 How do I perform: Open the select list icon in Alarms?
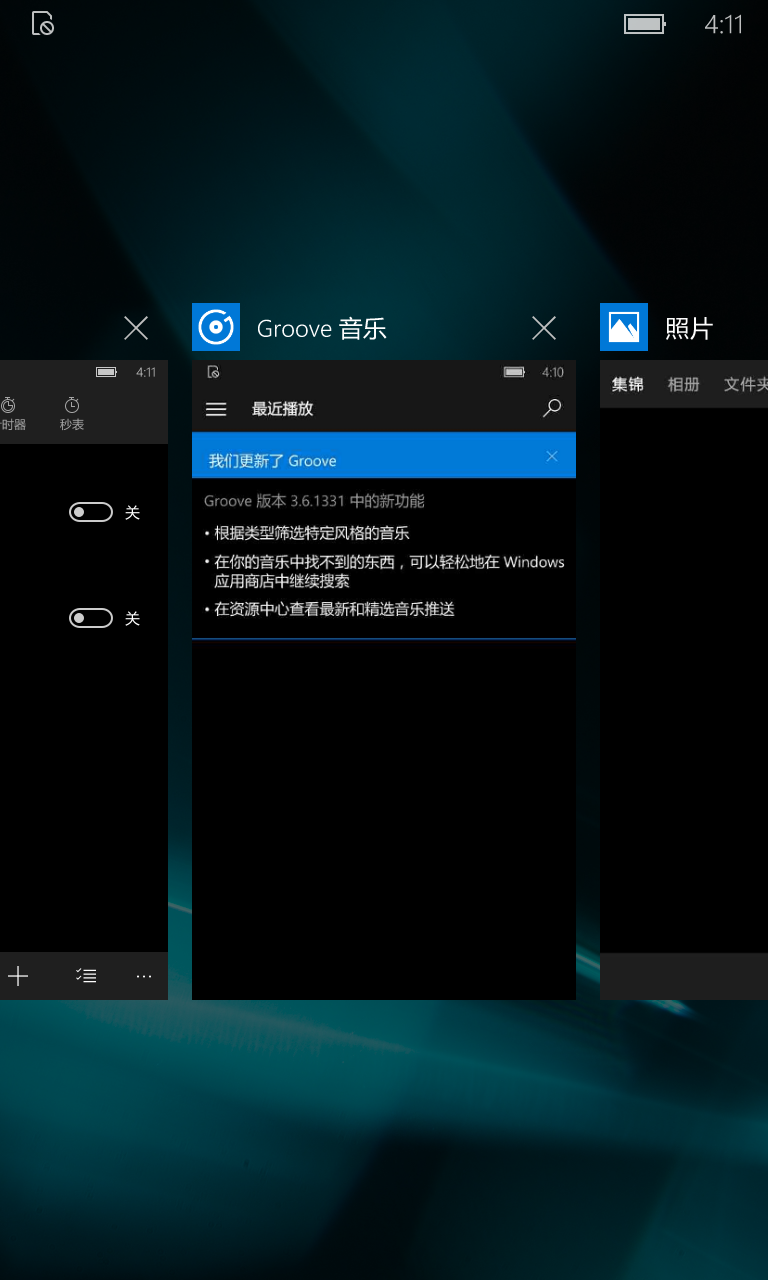(86, 976)
